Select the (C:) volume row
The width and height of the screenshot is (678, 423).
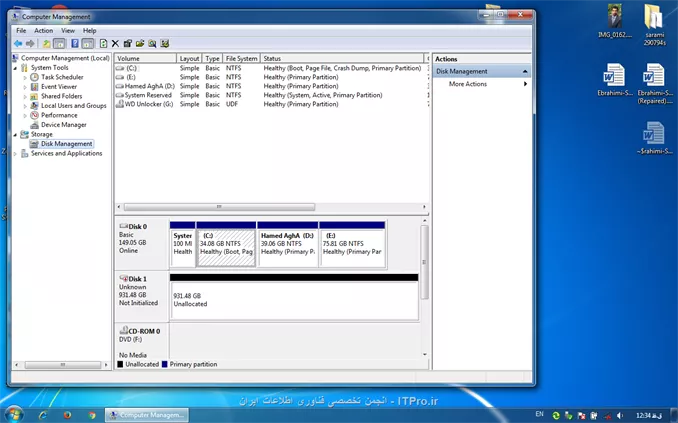(271, 68)
